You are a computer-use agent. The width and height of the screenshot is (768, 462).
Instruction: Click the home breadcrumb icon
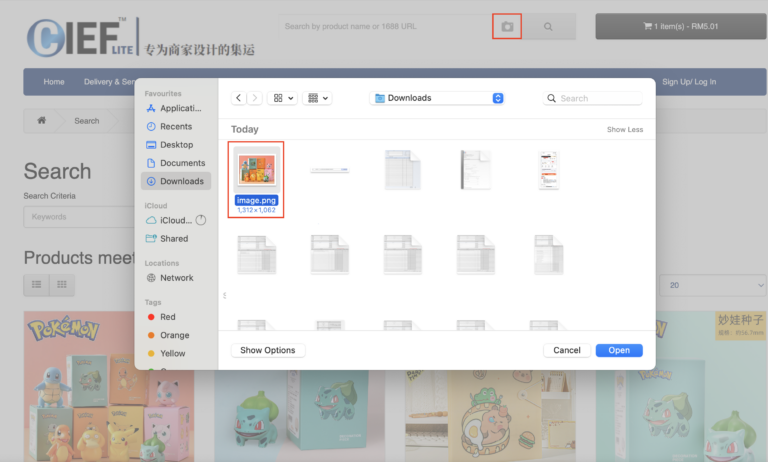pos(42,120)
